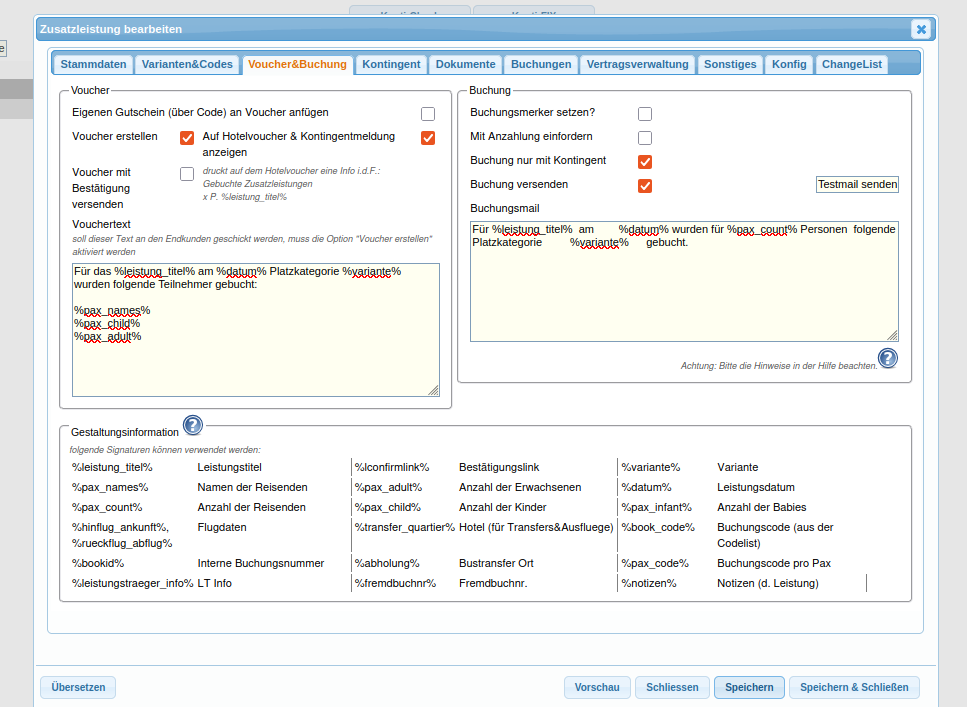Enable Eigenen Gutschein an Voucher anfügen
The image size is (967, 707).
tap(428, 114)
